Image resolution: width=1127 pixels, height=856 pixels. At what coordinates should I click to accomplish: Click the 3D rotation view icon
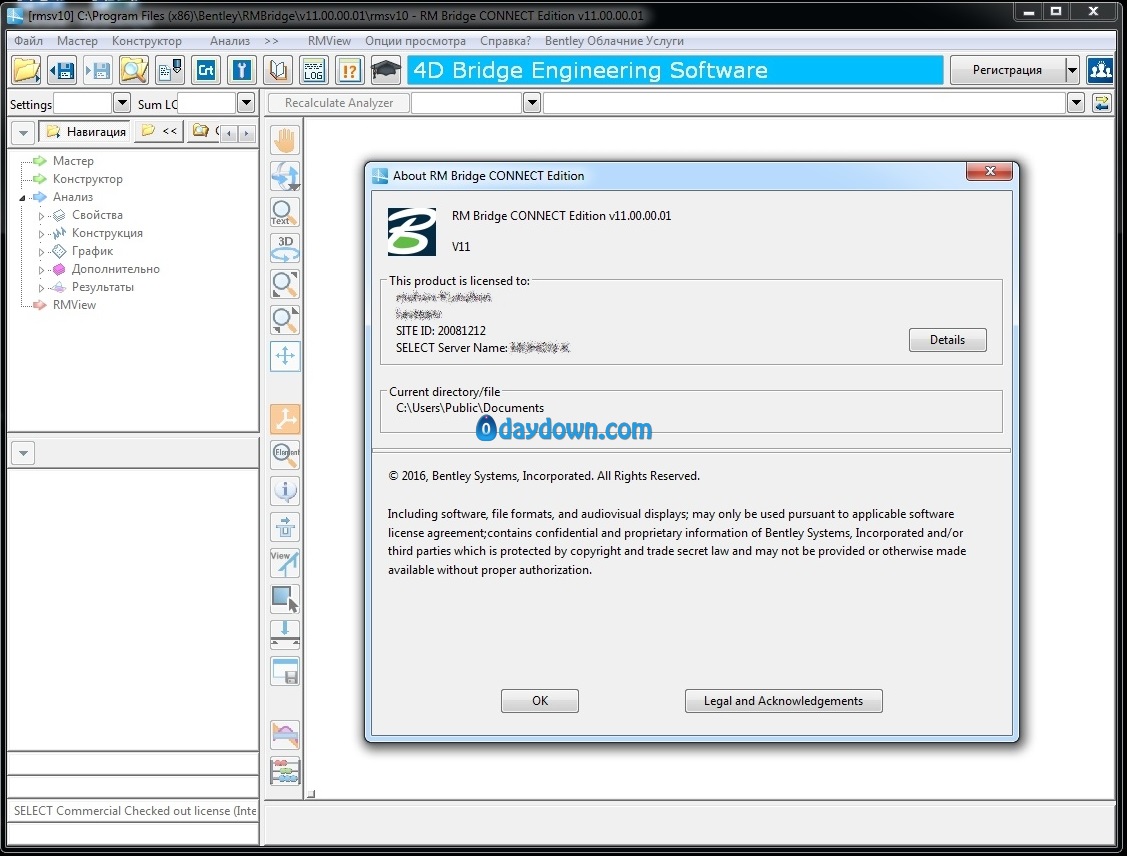pos(285,248)
